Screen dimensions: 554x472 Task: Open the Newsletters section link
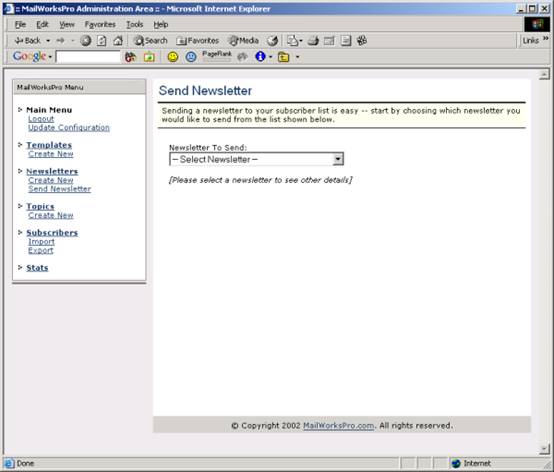[52, 171]
